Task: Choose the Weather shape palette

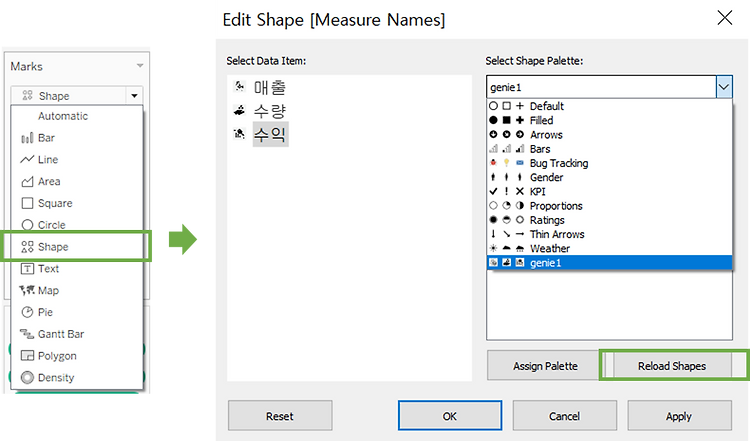Action: 609,249
